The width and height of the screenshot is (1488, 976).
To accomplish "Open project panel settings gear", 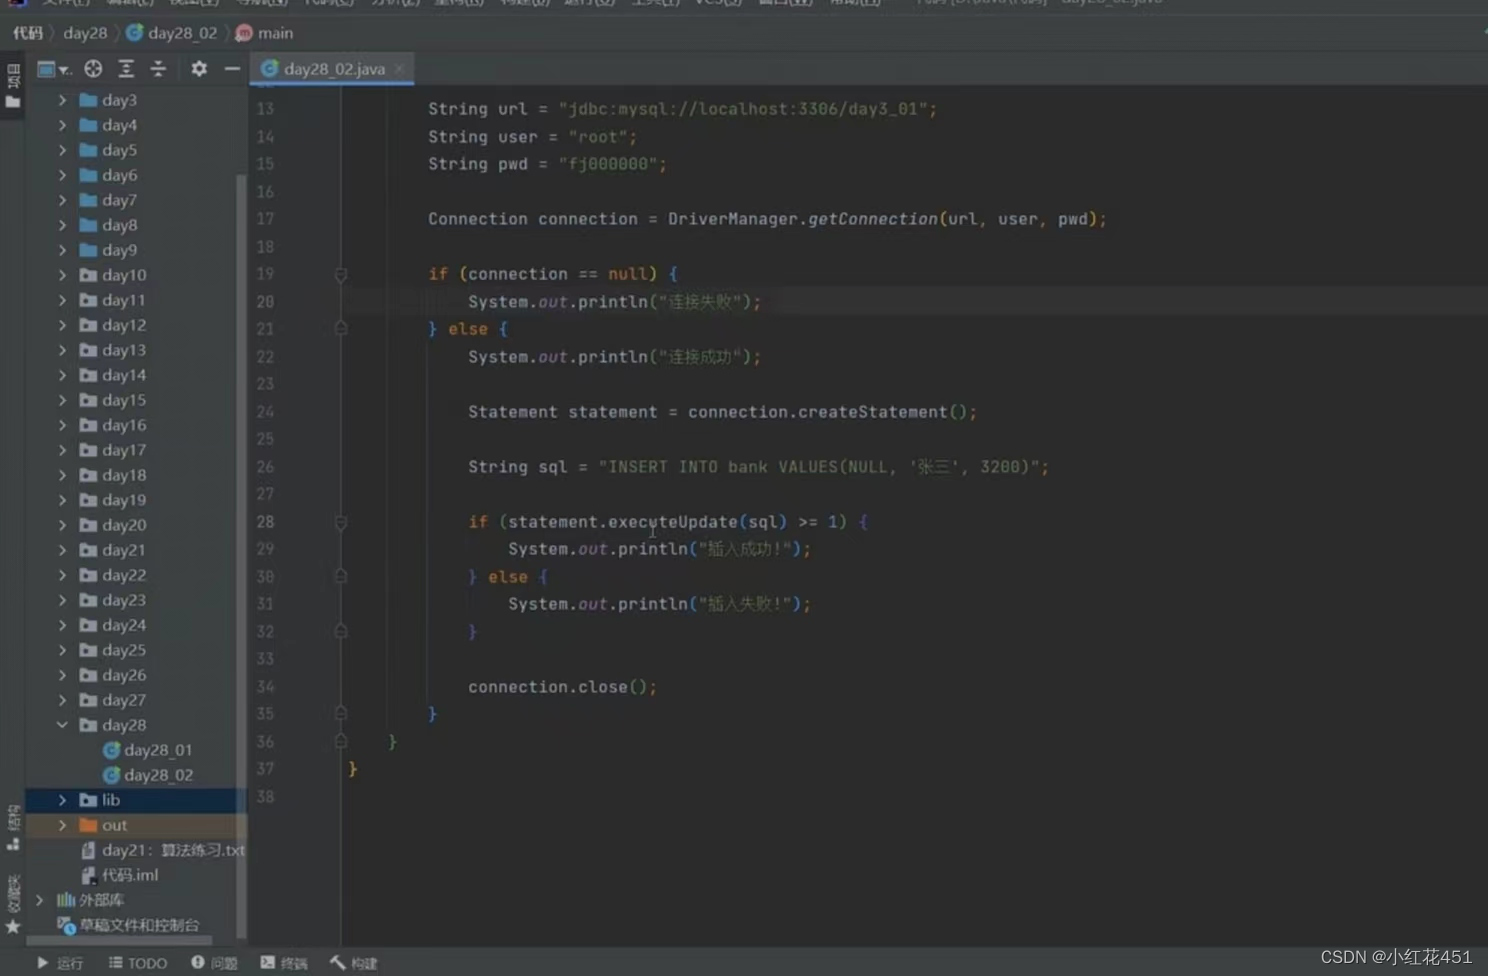I will (x=199, y=69).
